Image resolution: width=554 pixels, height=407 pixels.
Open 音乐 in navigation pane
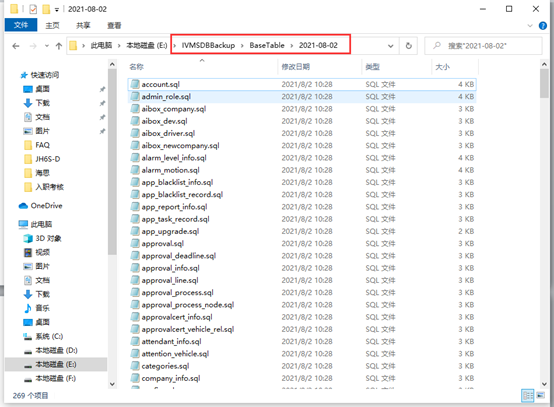[42, 308]
